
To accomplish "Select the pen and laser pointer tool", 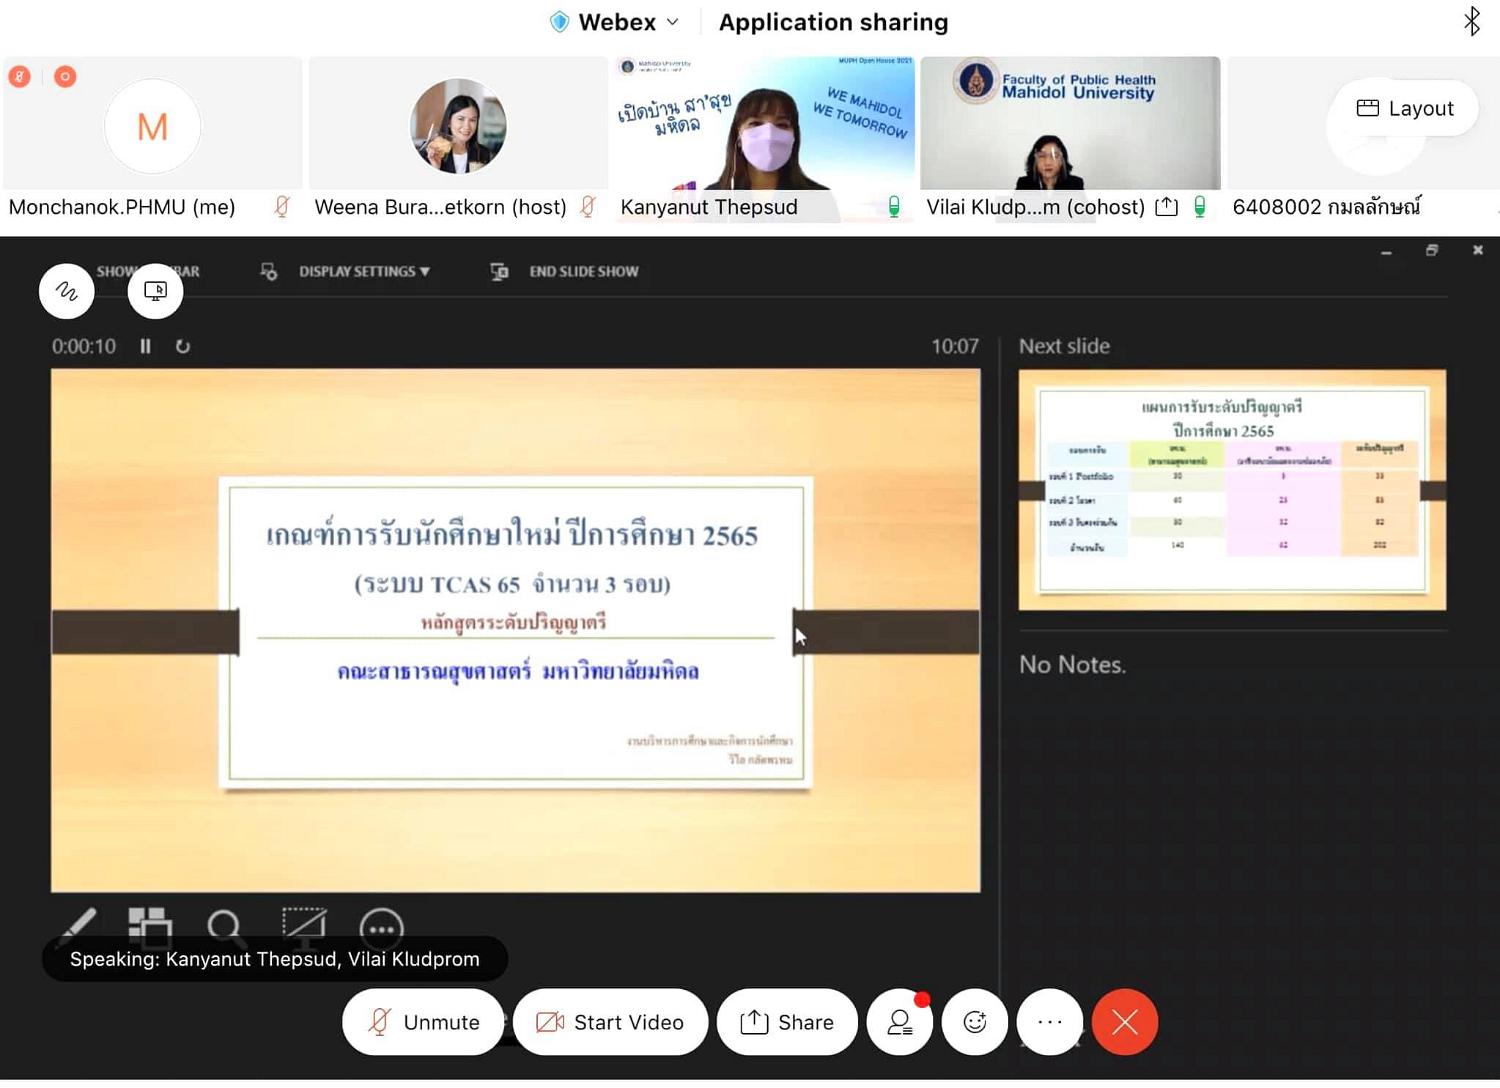I will 78,925.
